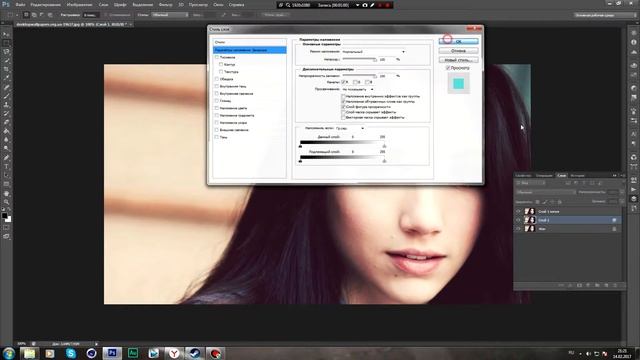Select the Gradient tool
640x360 pixels.
click(6, 131)
